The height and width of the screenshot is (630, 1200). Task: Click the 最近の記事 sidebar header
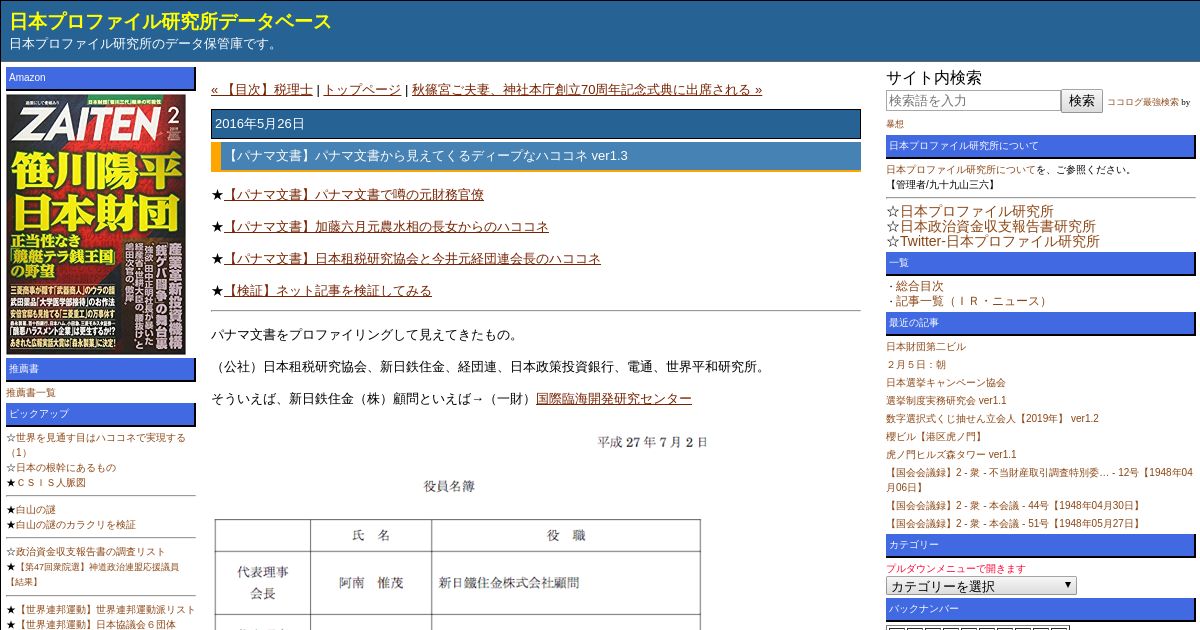click(1041, 323)
